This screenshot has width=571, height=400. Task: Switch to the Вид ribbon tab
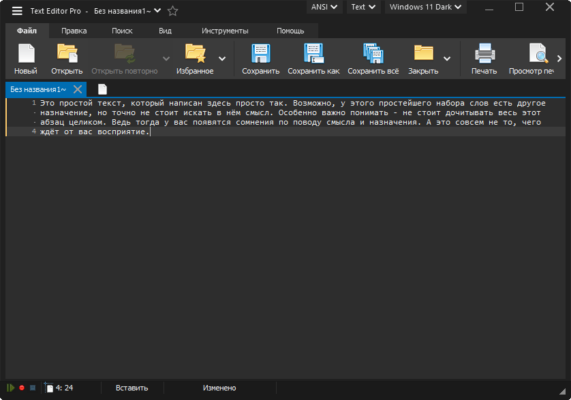pos(165,31)
